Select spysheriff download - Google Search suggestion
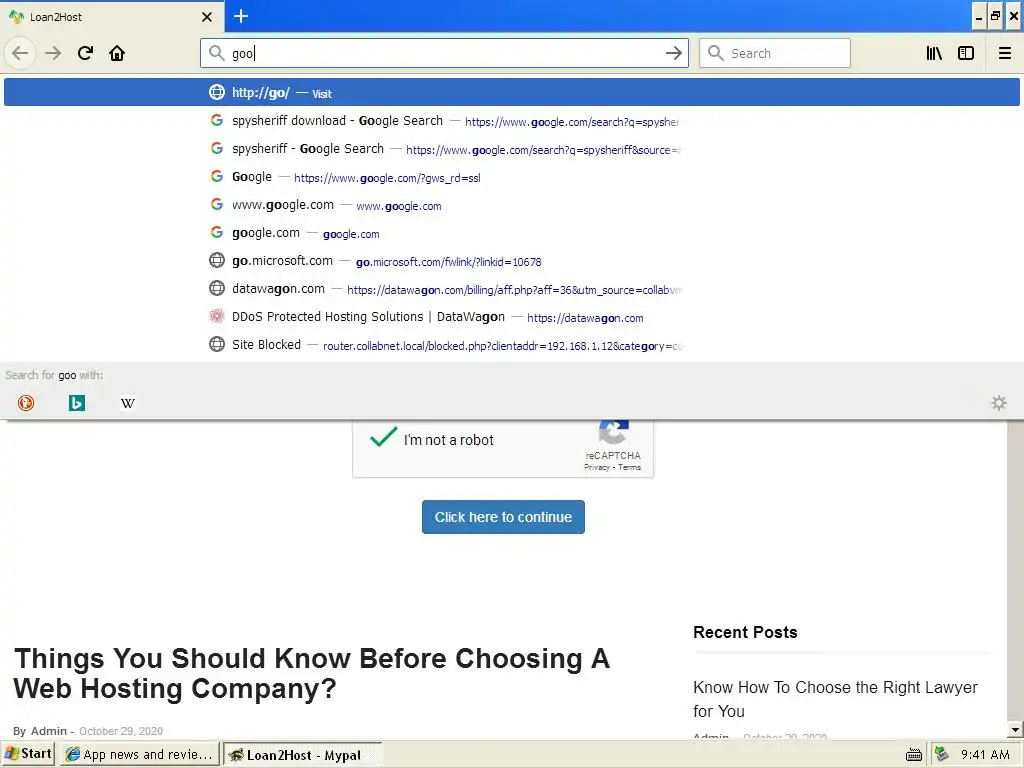 [x=511, y=121]
